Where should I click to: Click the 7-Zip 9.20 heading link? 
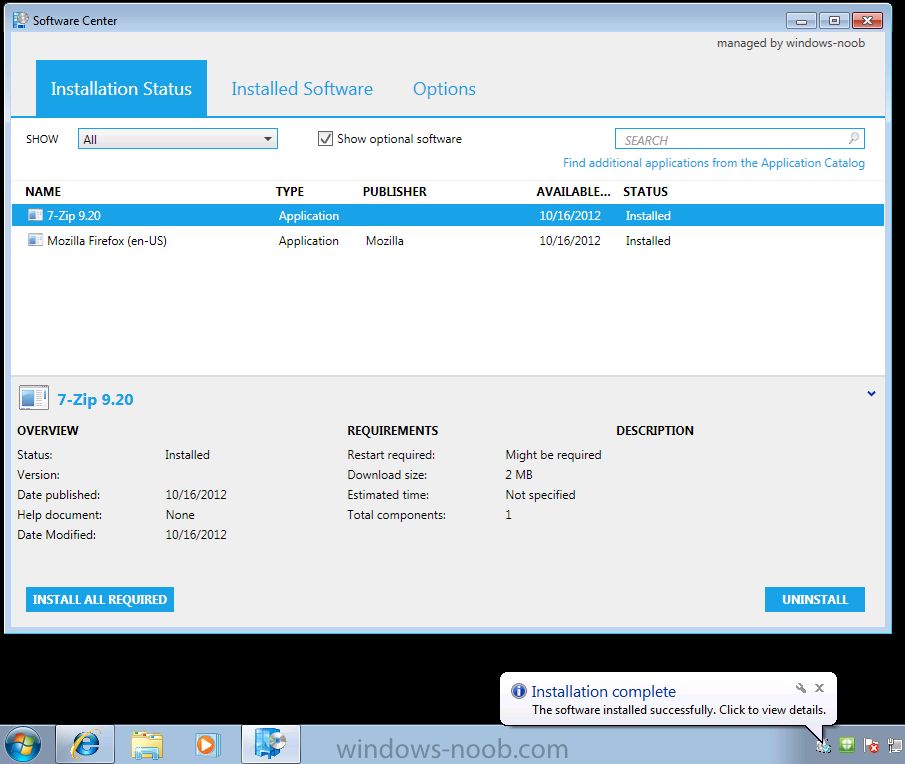[95, 399]
